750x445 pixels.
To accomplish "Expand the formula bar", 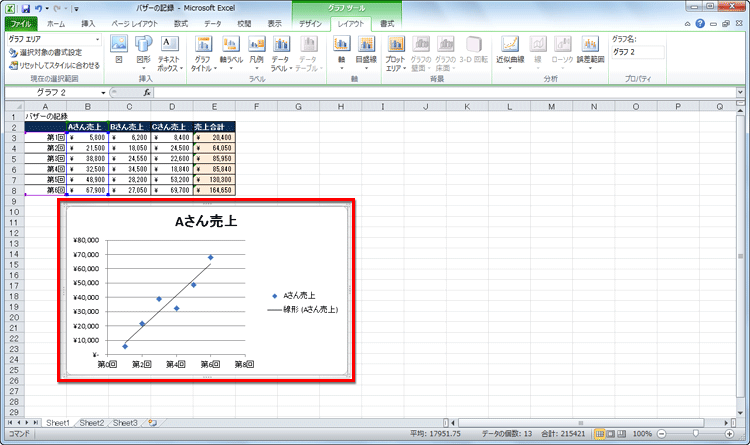I will [x=740, y=92].
